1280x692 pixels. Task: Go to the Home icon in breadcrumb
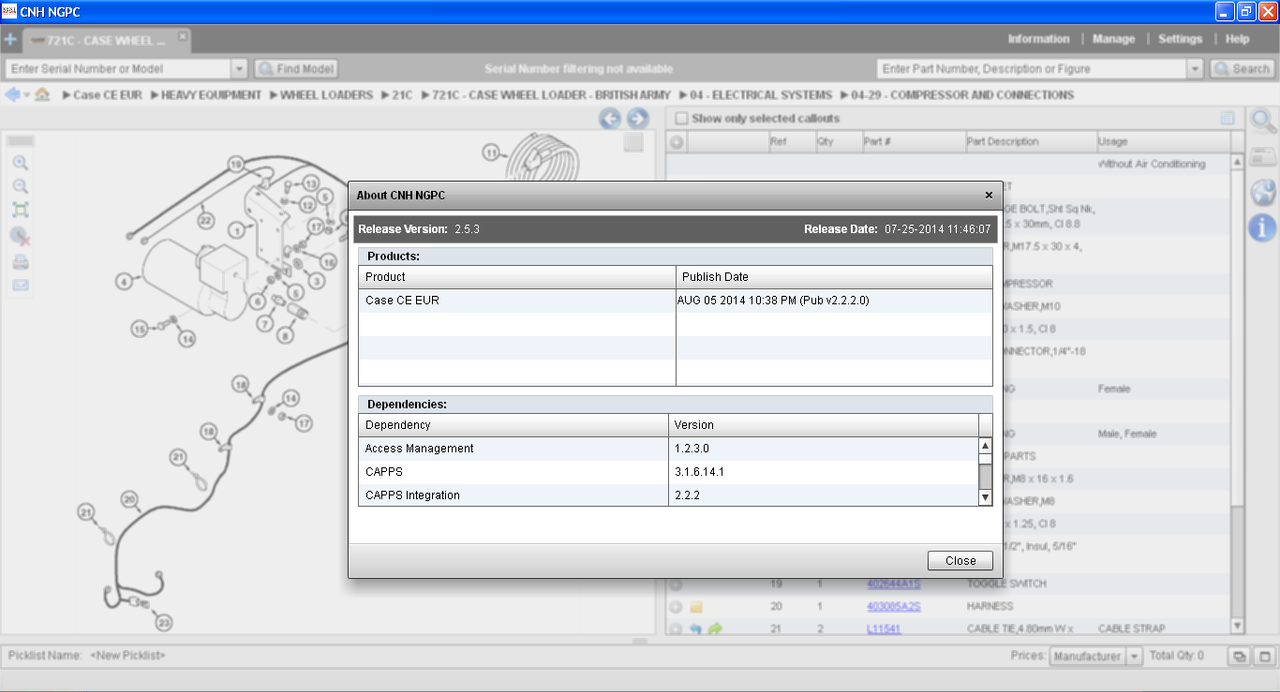click(42, 95)
